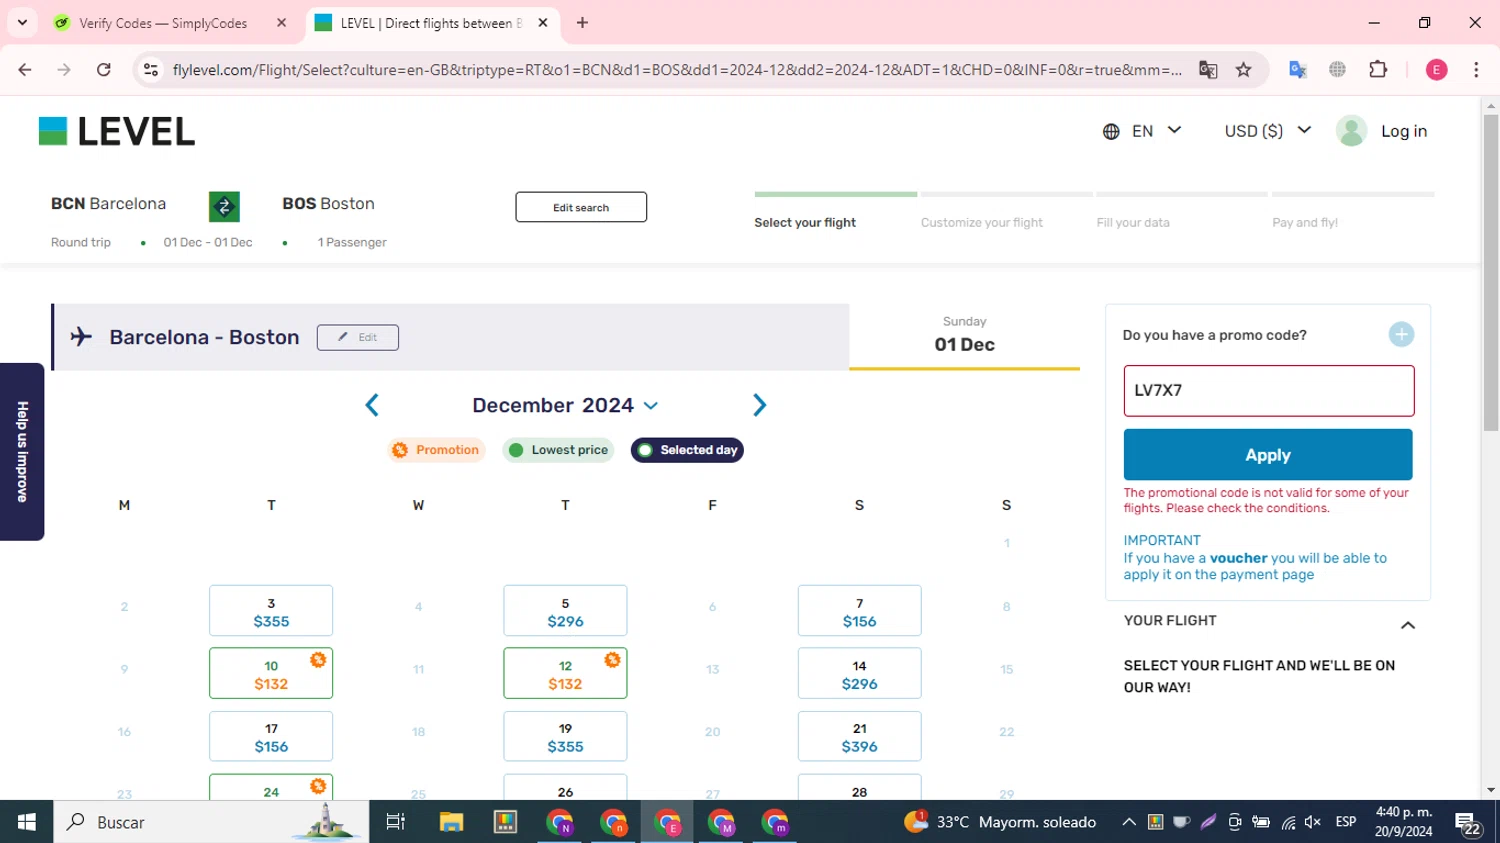This screenshot has height=843, width=1500.
Task: Go to the next month arrow
Action: [759, 405]
